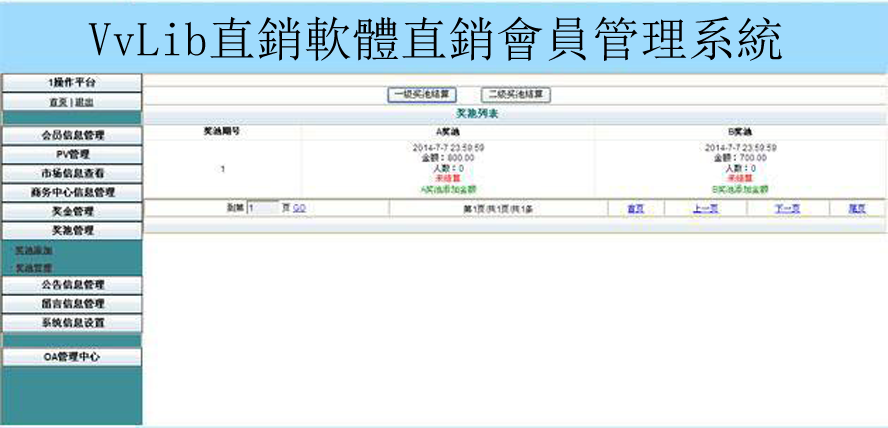Image resolution: width=888 pixels, height=428 pixels.
Task: Expand the 系统信息设置 menu
Action: [71, 323]
